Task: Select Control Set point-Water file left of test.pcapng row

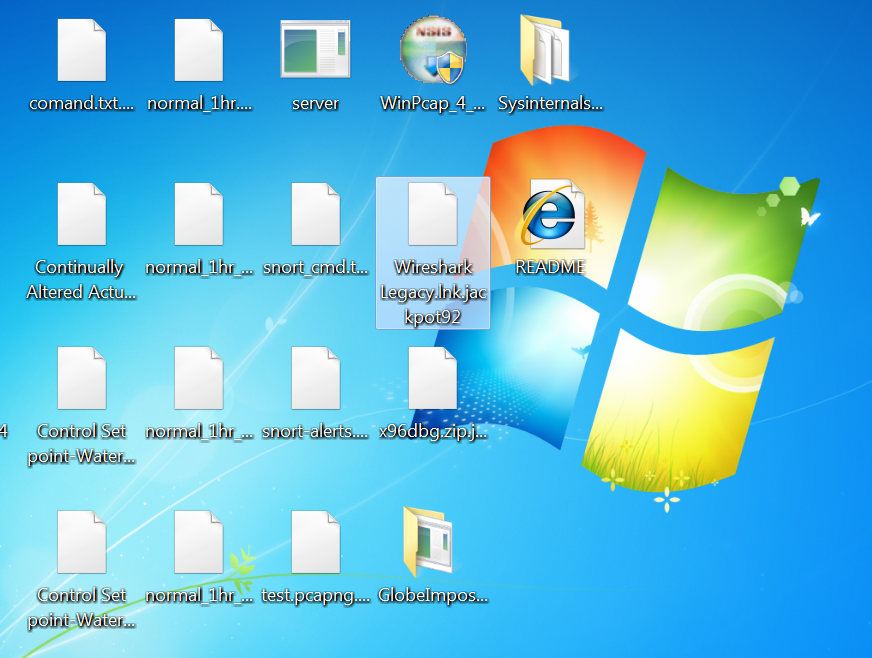Action: tap(81, 542)
